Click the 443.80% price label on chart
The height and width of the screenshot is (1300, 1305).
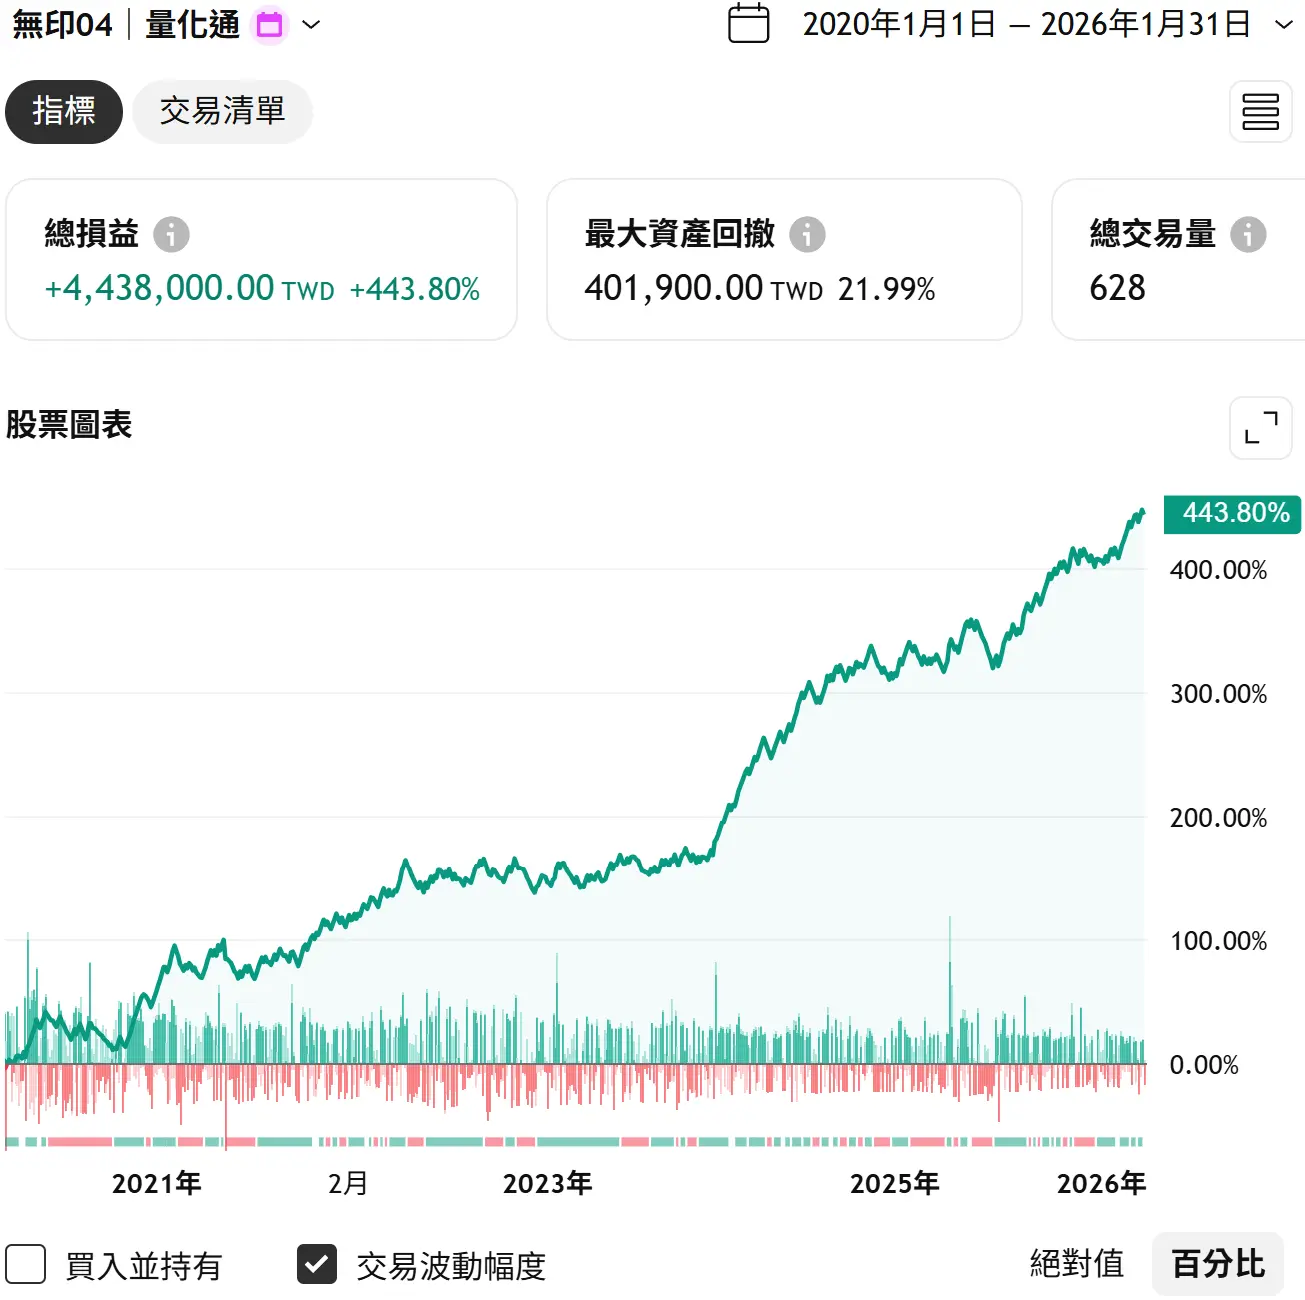pos(1232,513)
